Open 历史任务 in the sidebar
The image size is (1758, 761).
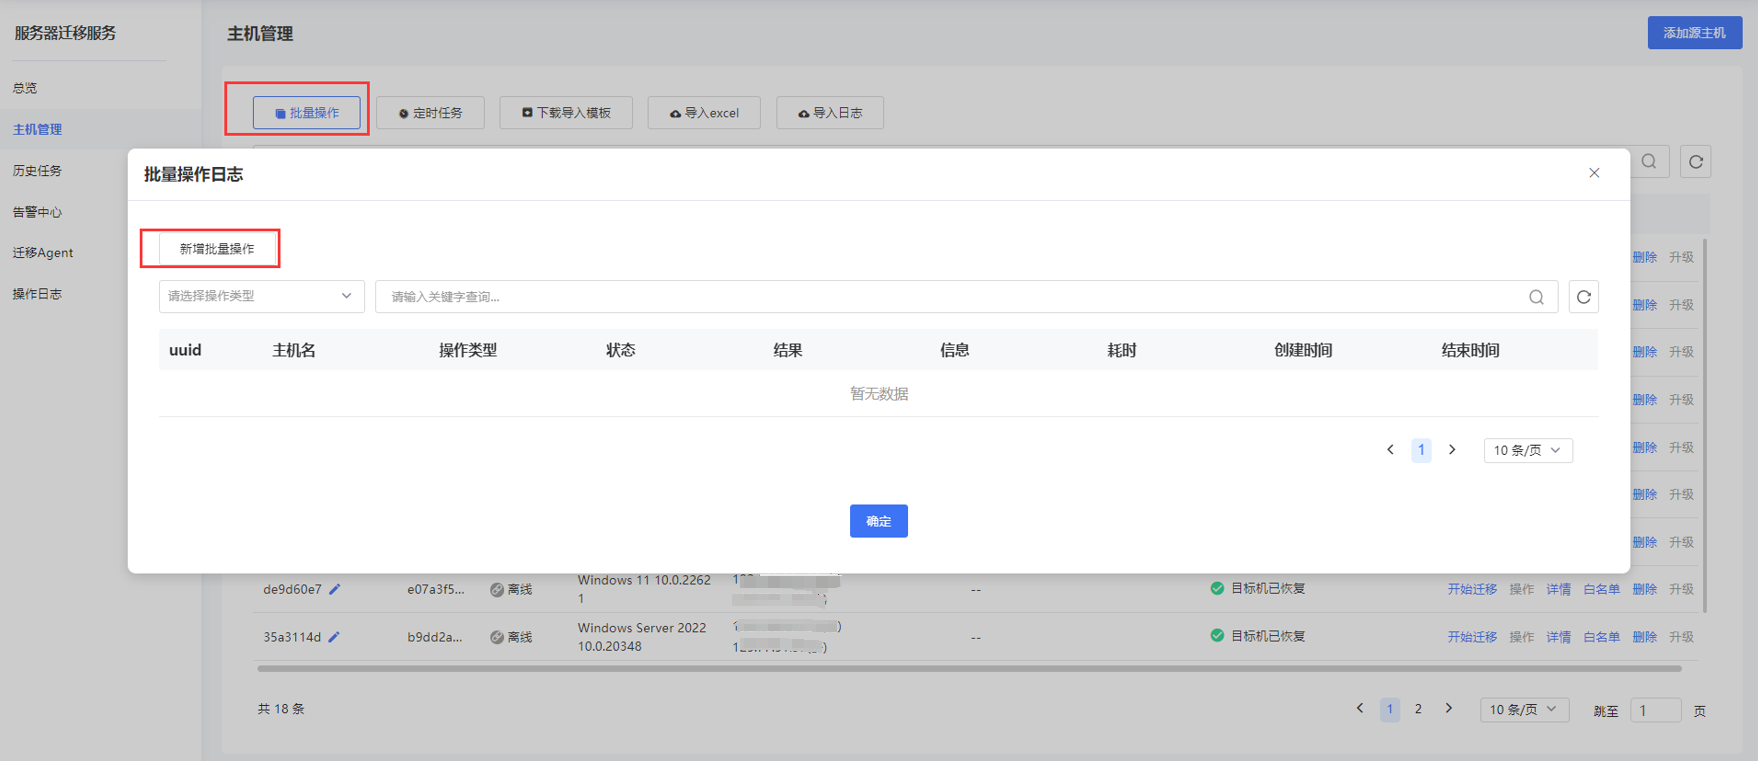37,171
